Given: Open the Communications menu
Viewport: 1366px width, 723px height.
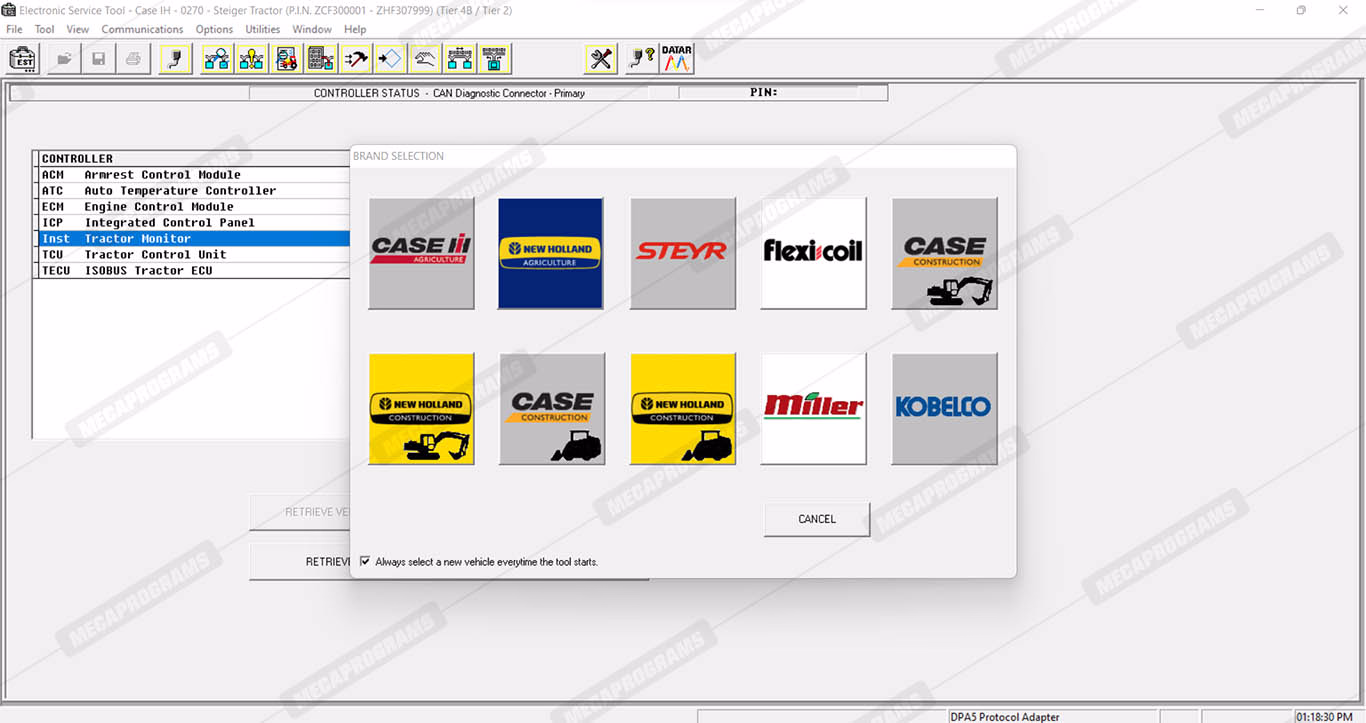Looking at the screenshot, I should 142,29.
